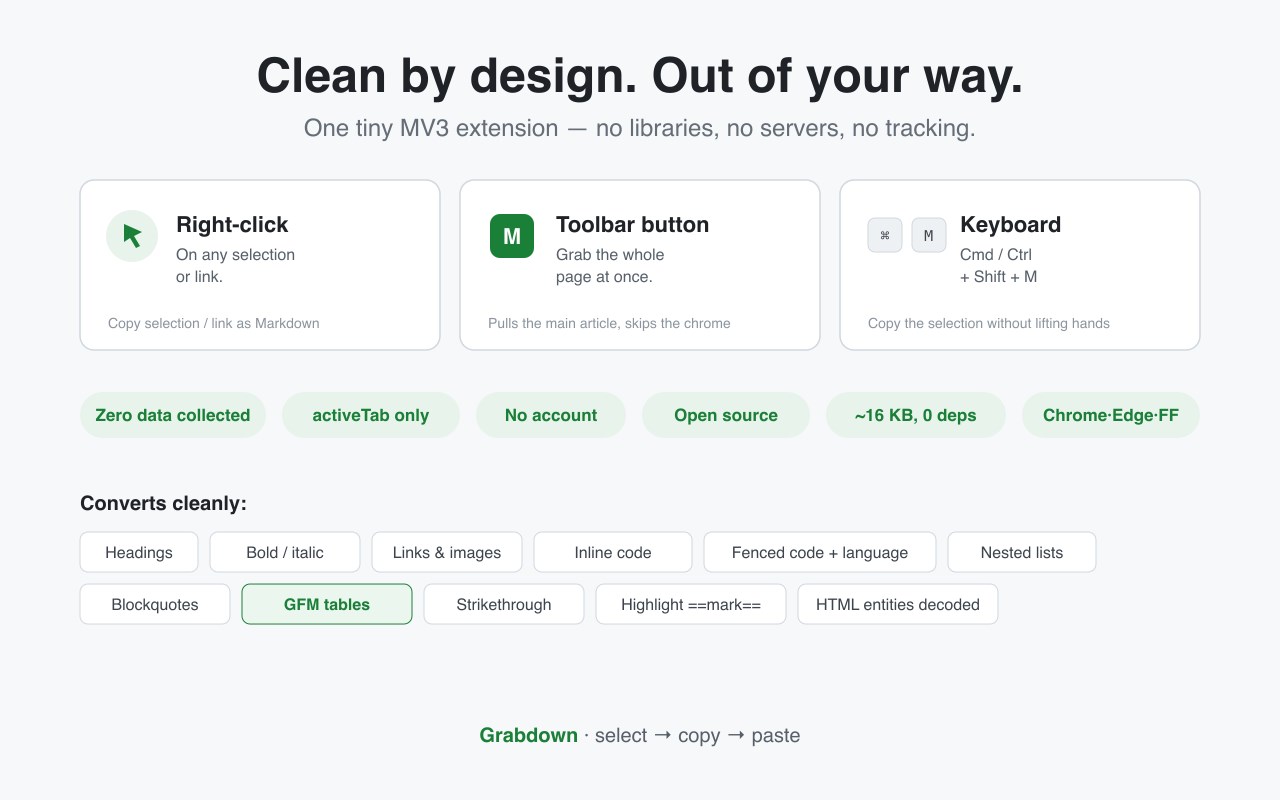Click the green cursor arrow icon

(132, 236)
